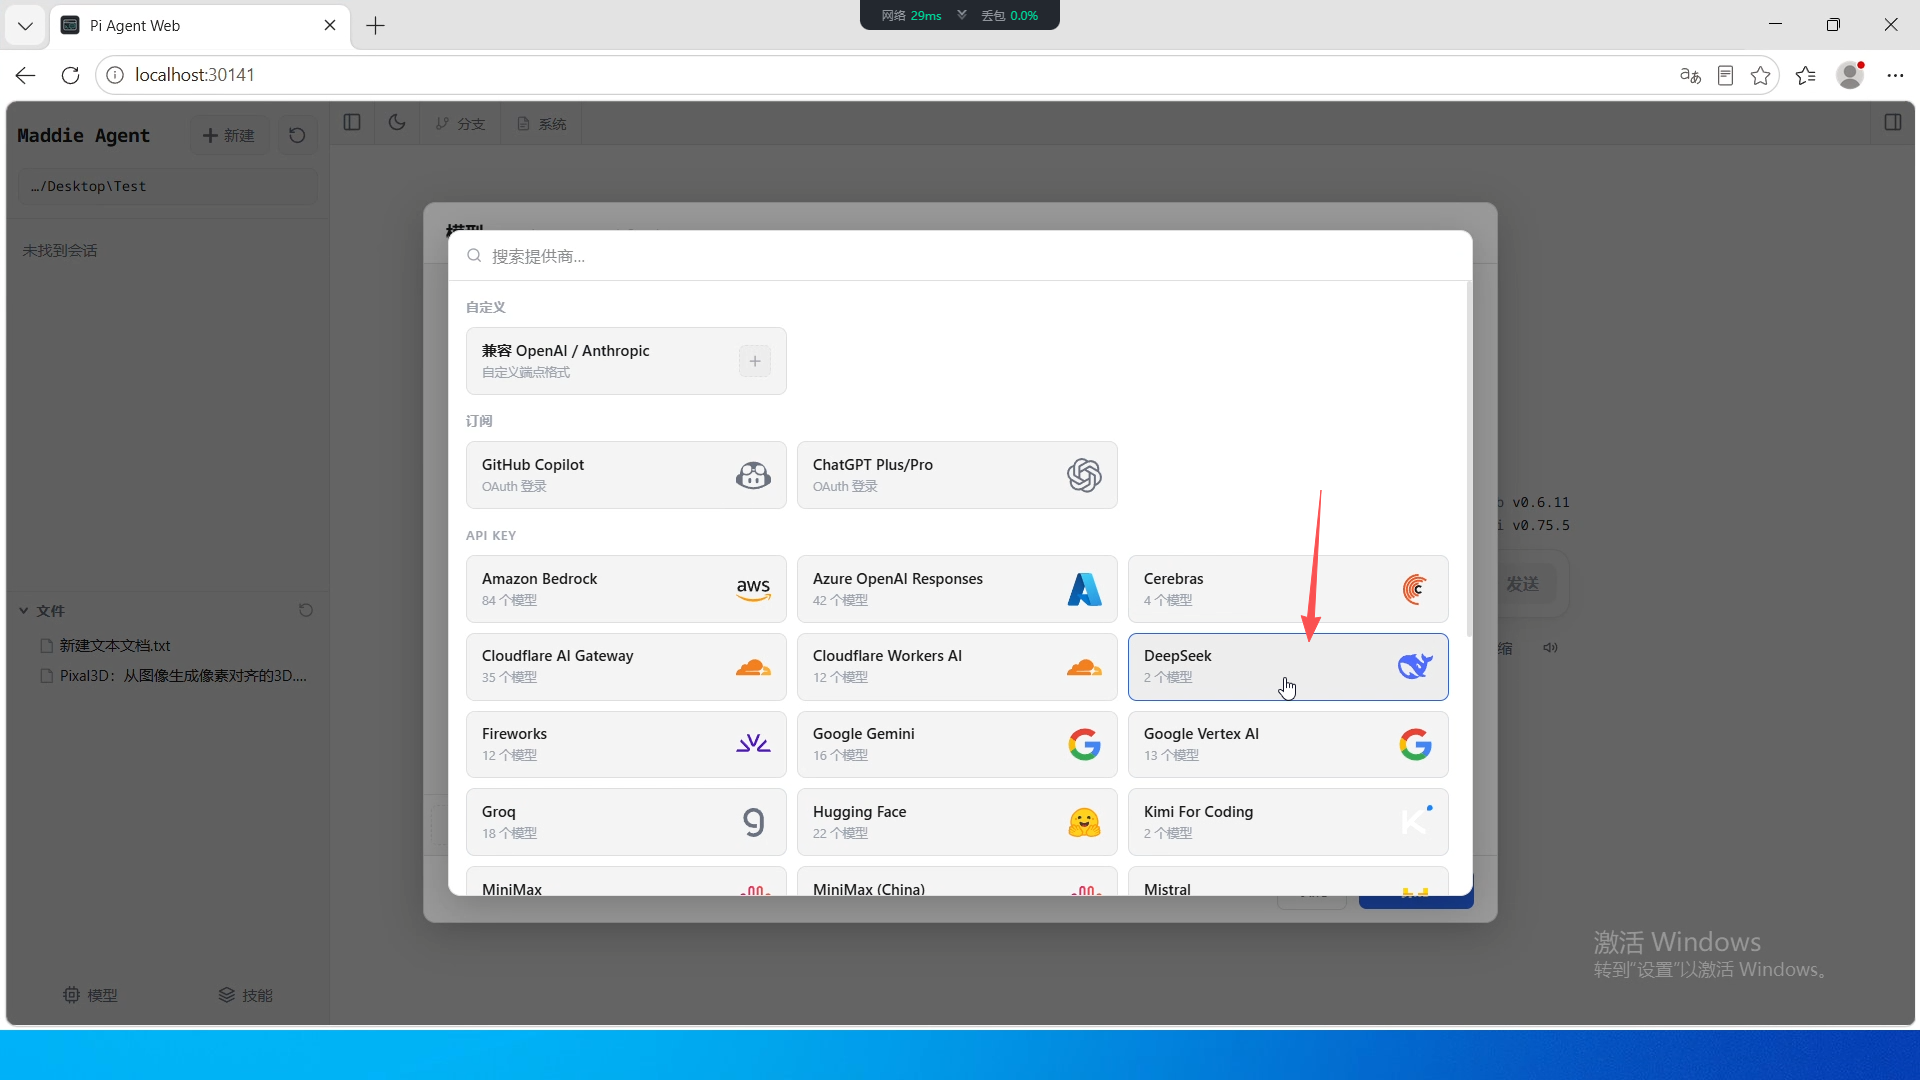The height and width of the screenshot is (1080, 1920).
Task: Close the Pi Agent Web tab
Action: point(330,26)
